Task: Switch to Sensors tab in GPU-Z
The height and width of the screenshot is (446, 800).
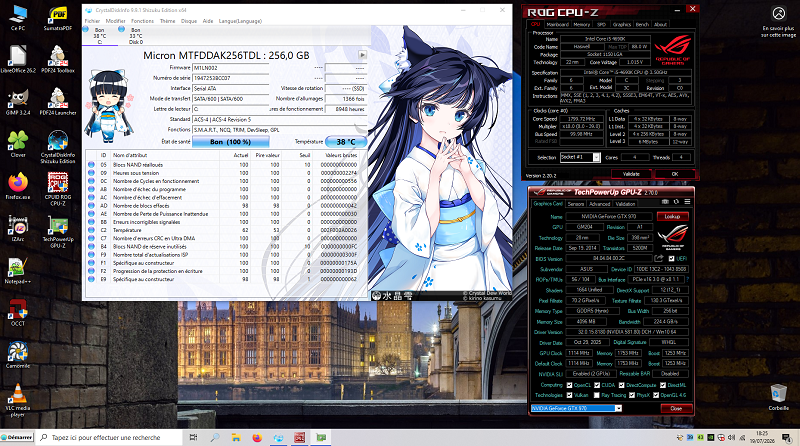Action: tap(576, 204)
